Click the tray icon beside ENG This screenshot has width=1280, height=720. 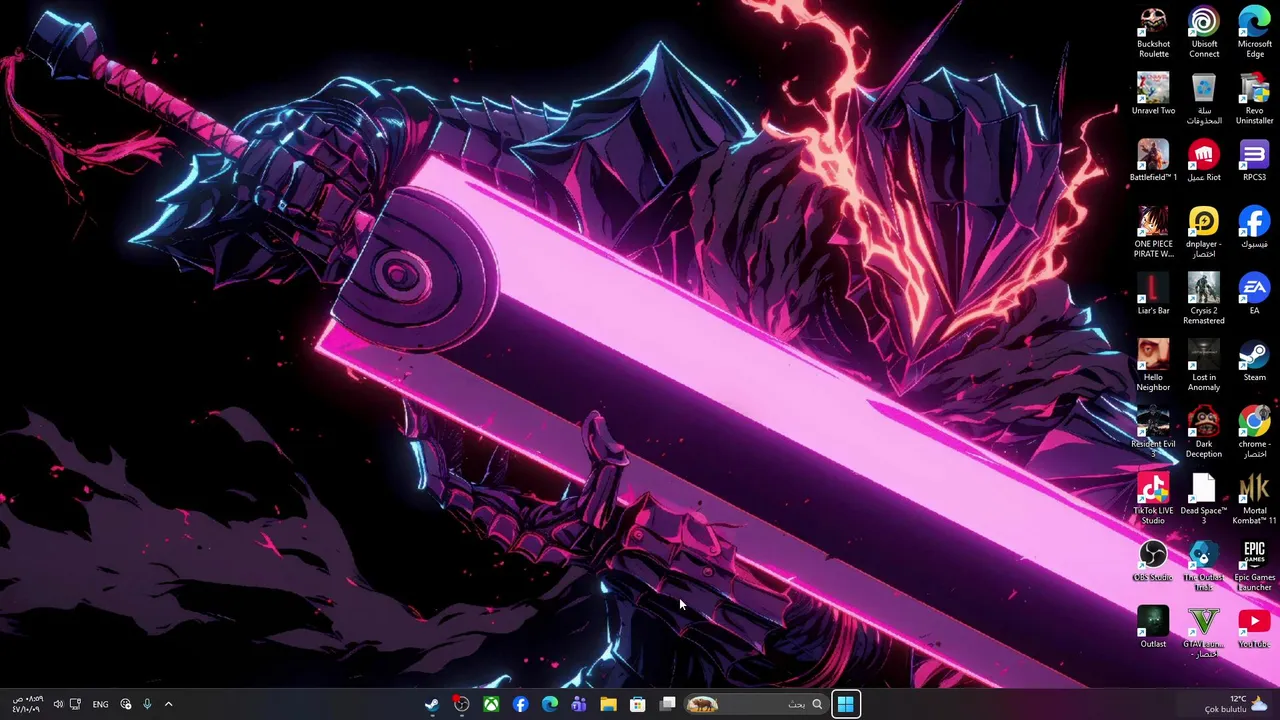point(125,704)
